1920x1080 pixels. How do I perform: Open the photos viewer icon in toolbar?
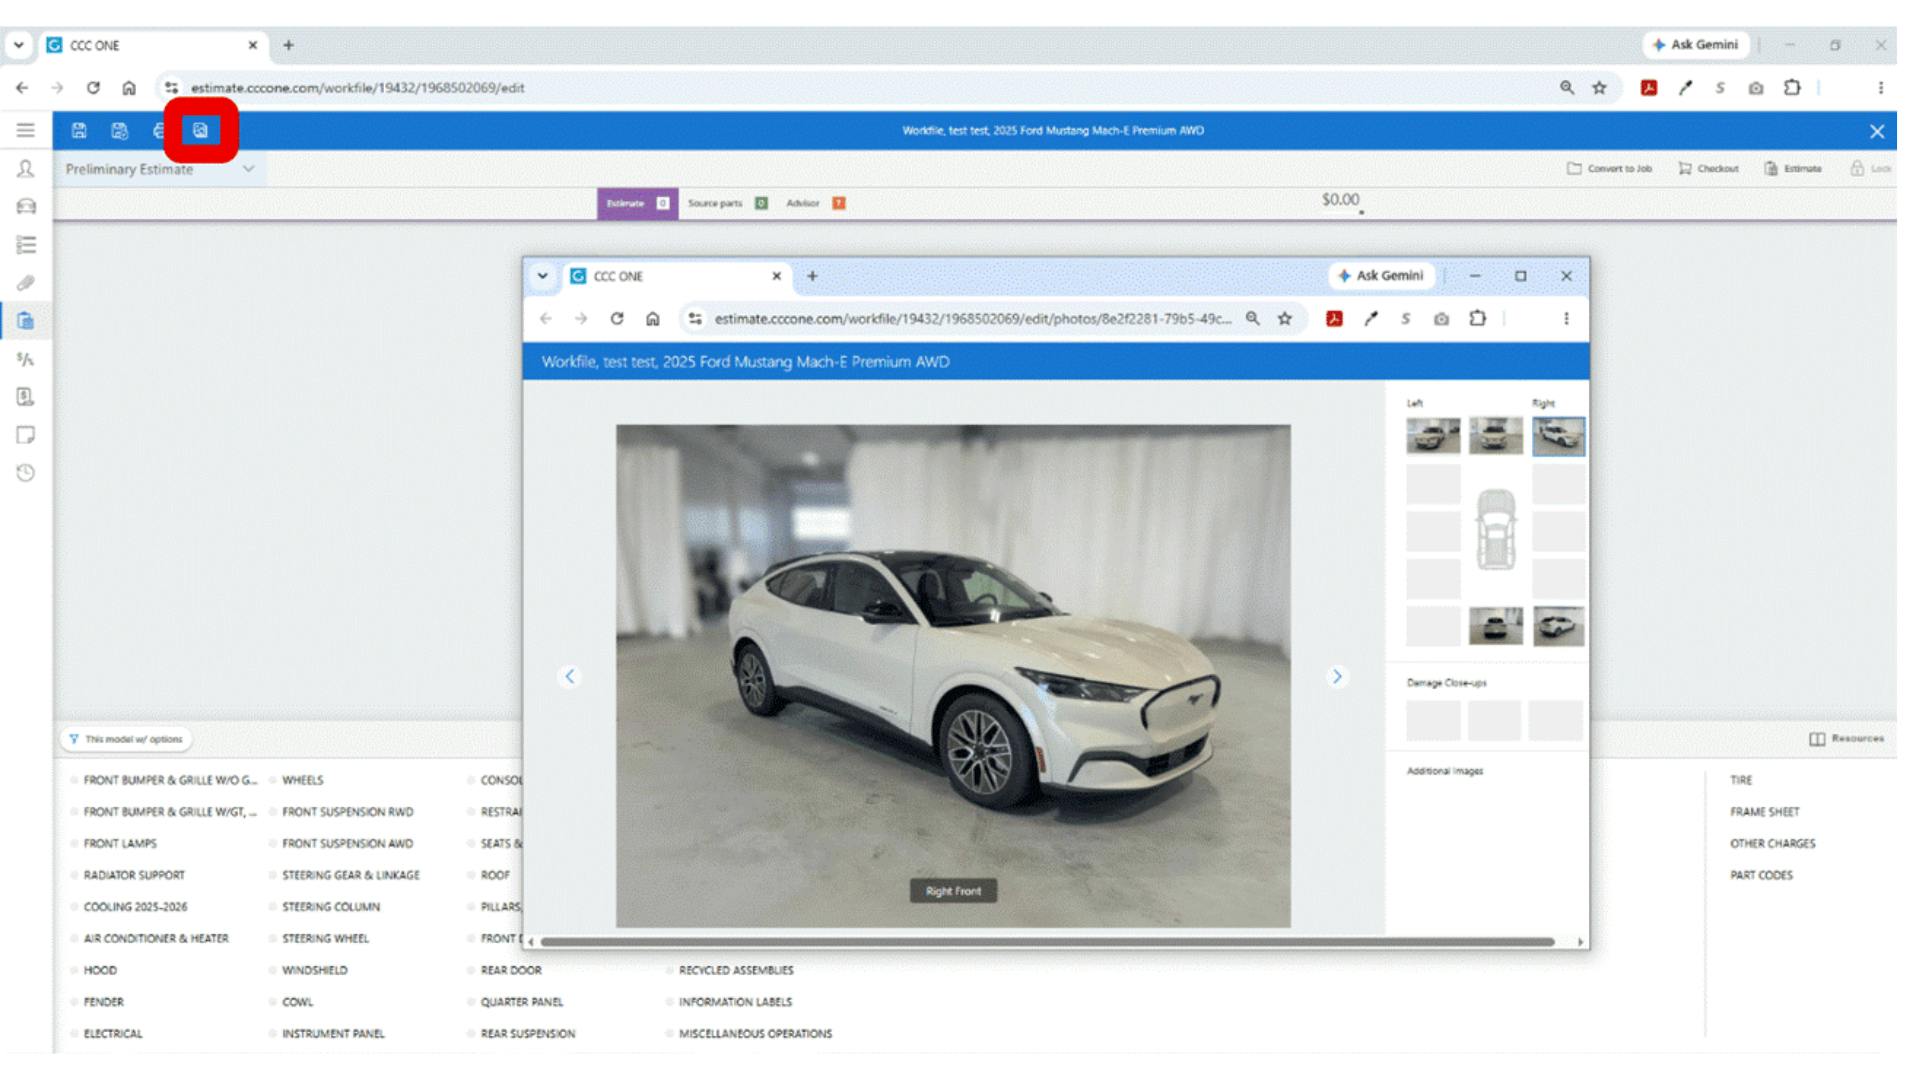click(200, 130)
